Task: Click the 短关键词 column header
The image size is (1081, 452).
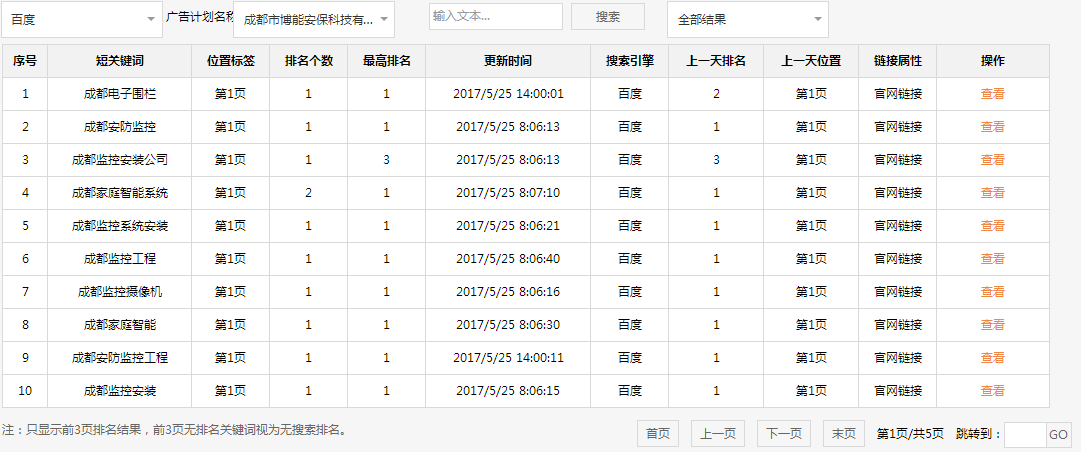Action: (120, 61)
